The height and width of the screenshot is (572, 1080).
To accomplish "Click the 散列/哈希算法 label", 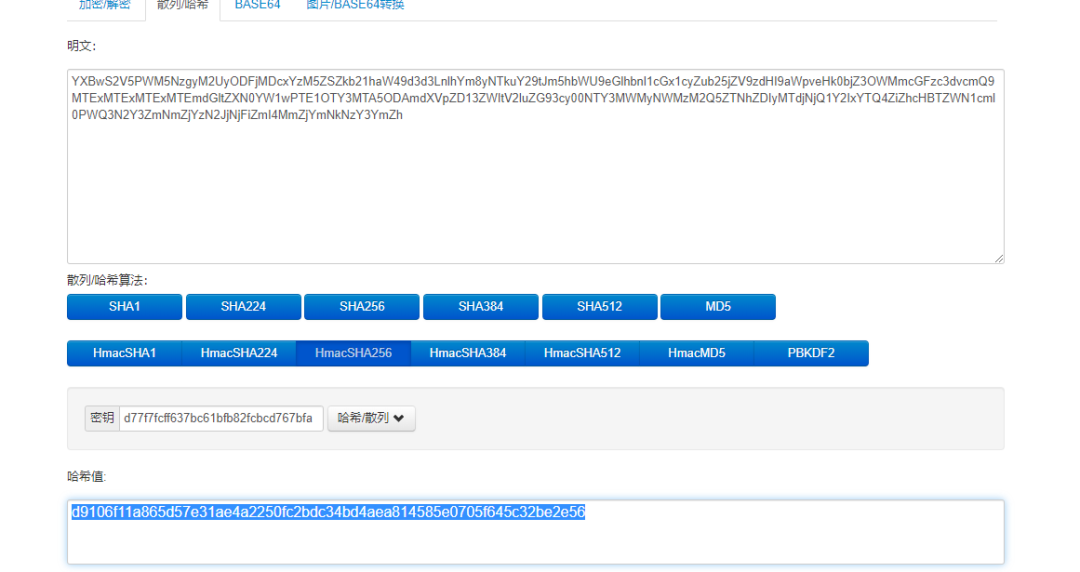I will tap(107, 280).
